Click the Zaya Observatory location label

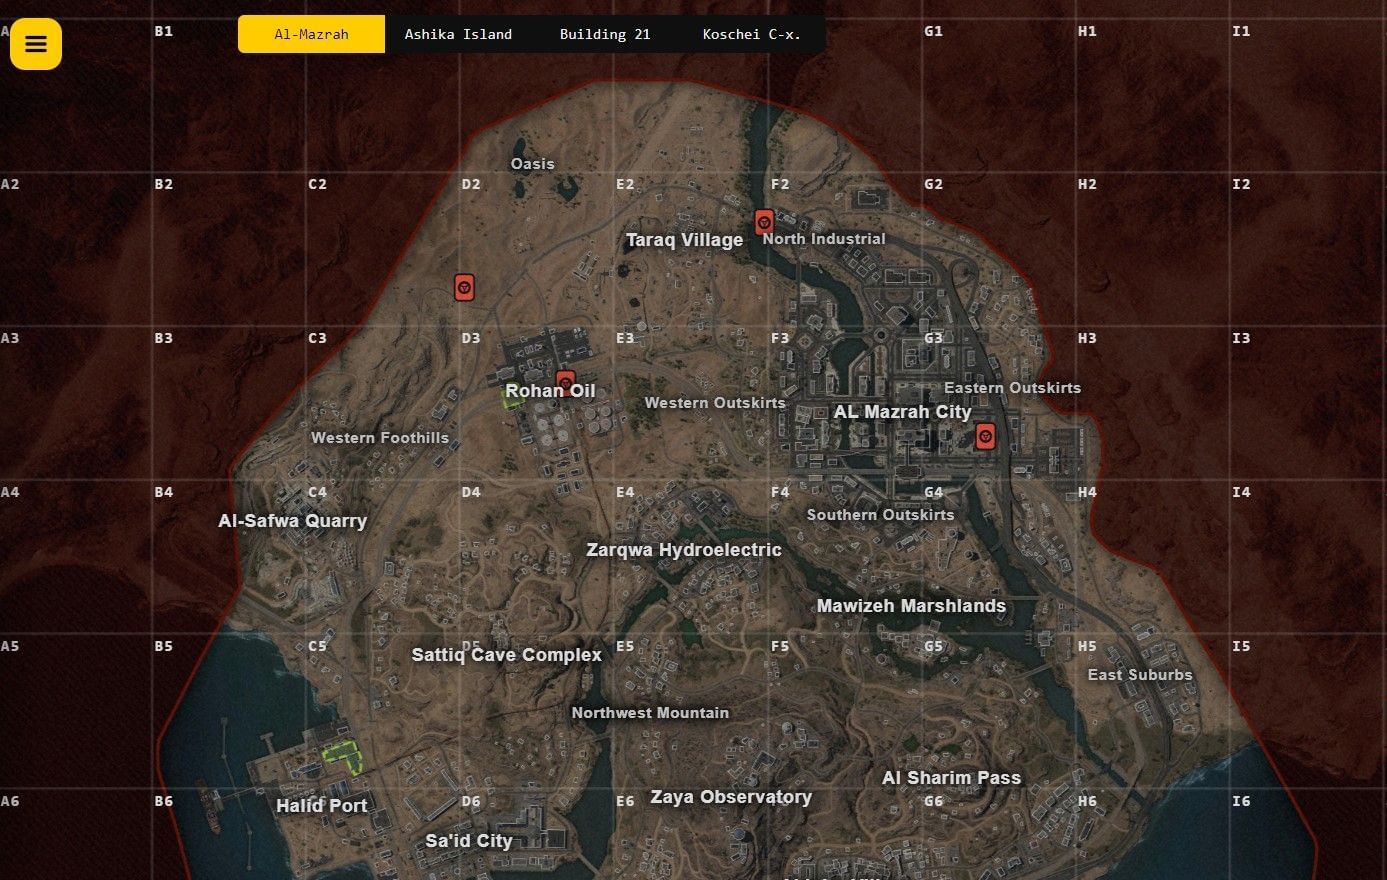point(731,797)
